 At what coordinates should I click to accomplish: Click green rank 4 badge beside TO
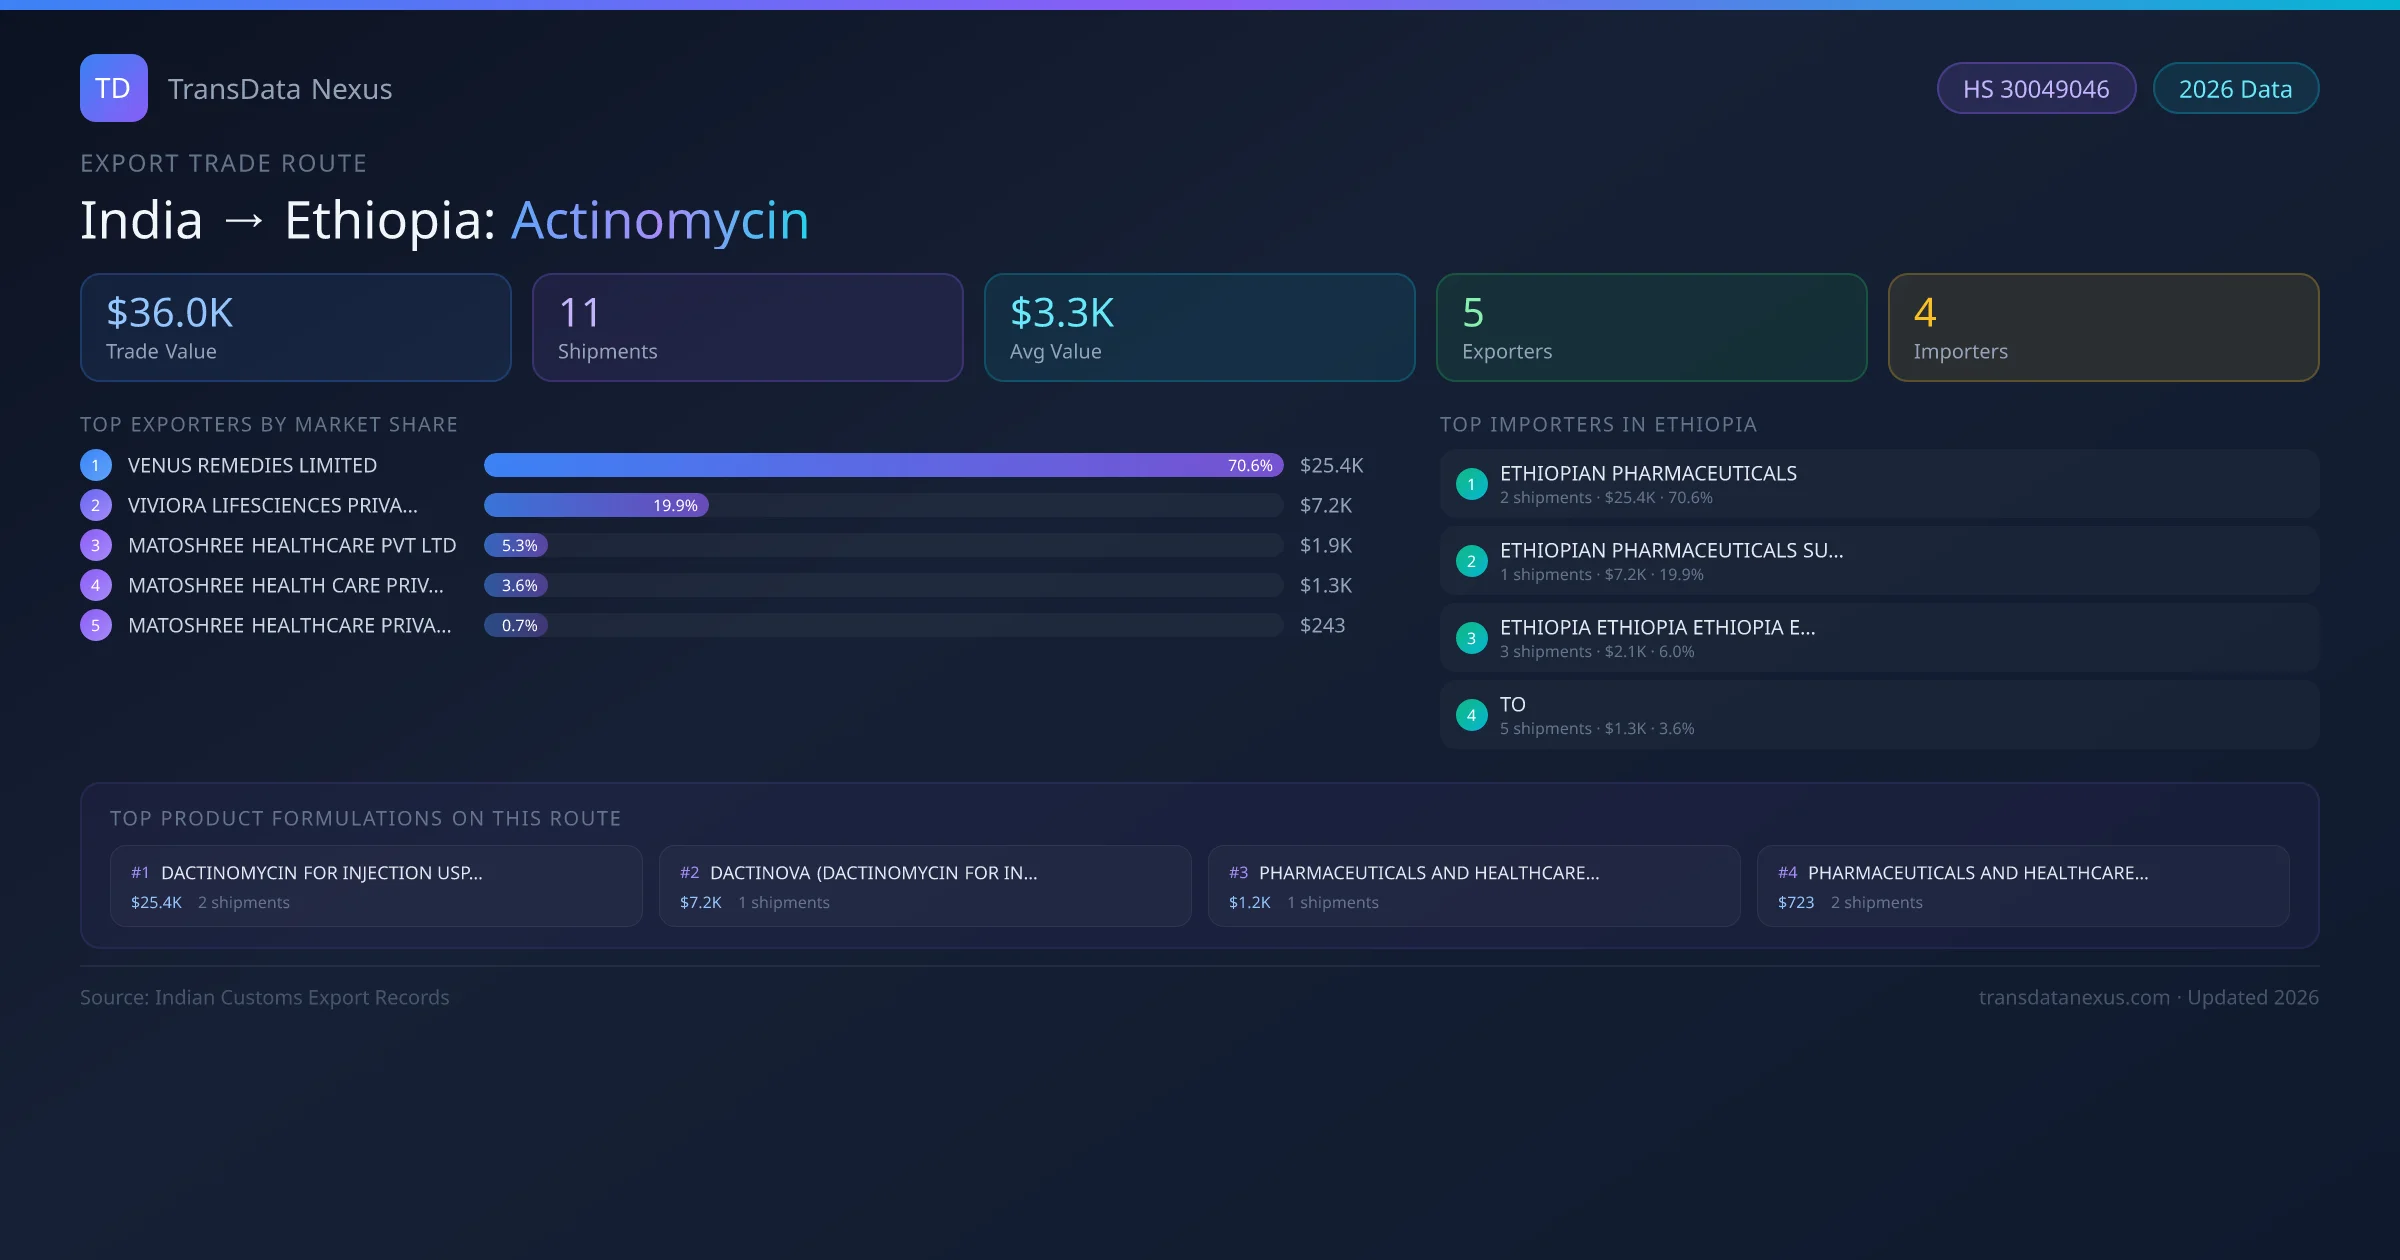(x=1471, y=715)
